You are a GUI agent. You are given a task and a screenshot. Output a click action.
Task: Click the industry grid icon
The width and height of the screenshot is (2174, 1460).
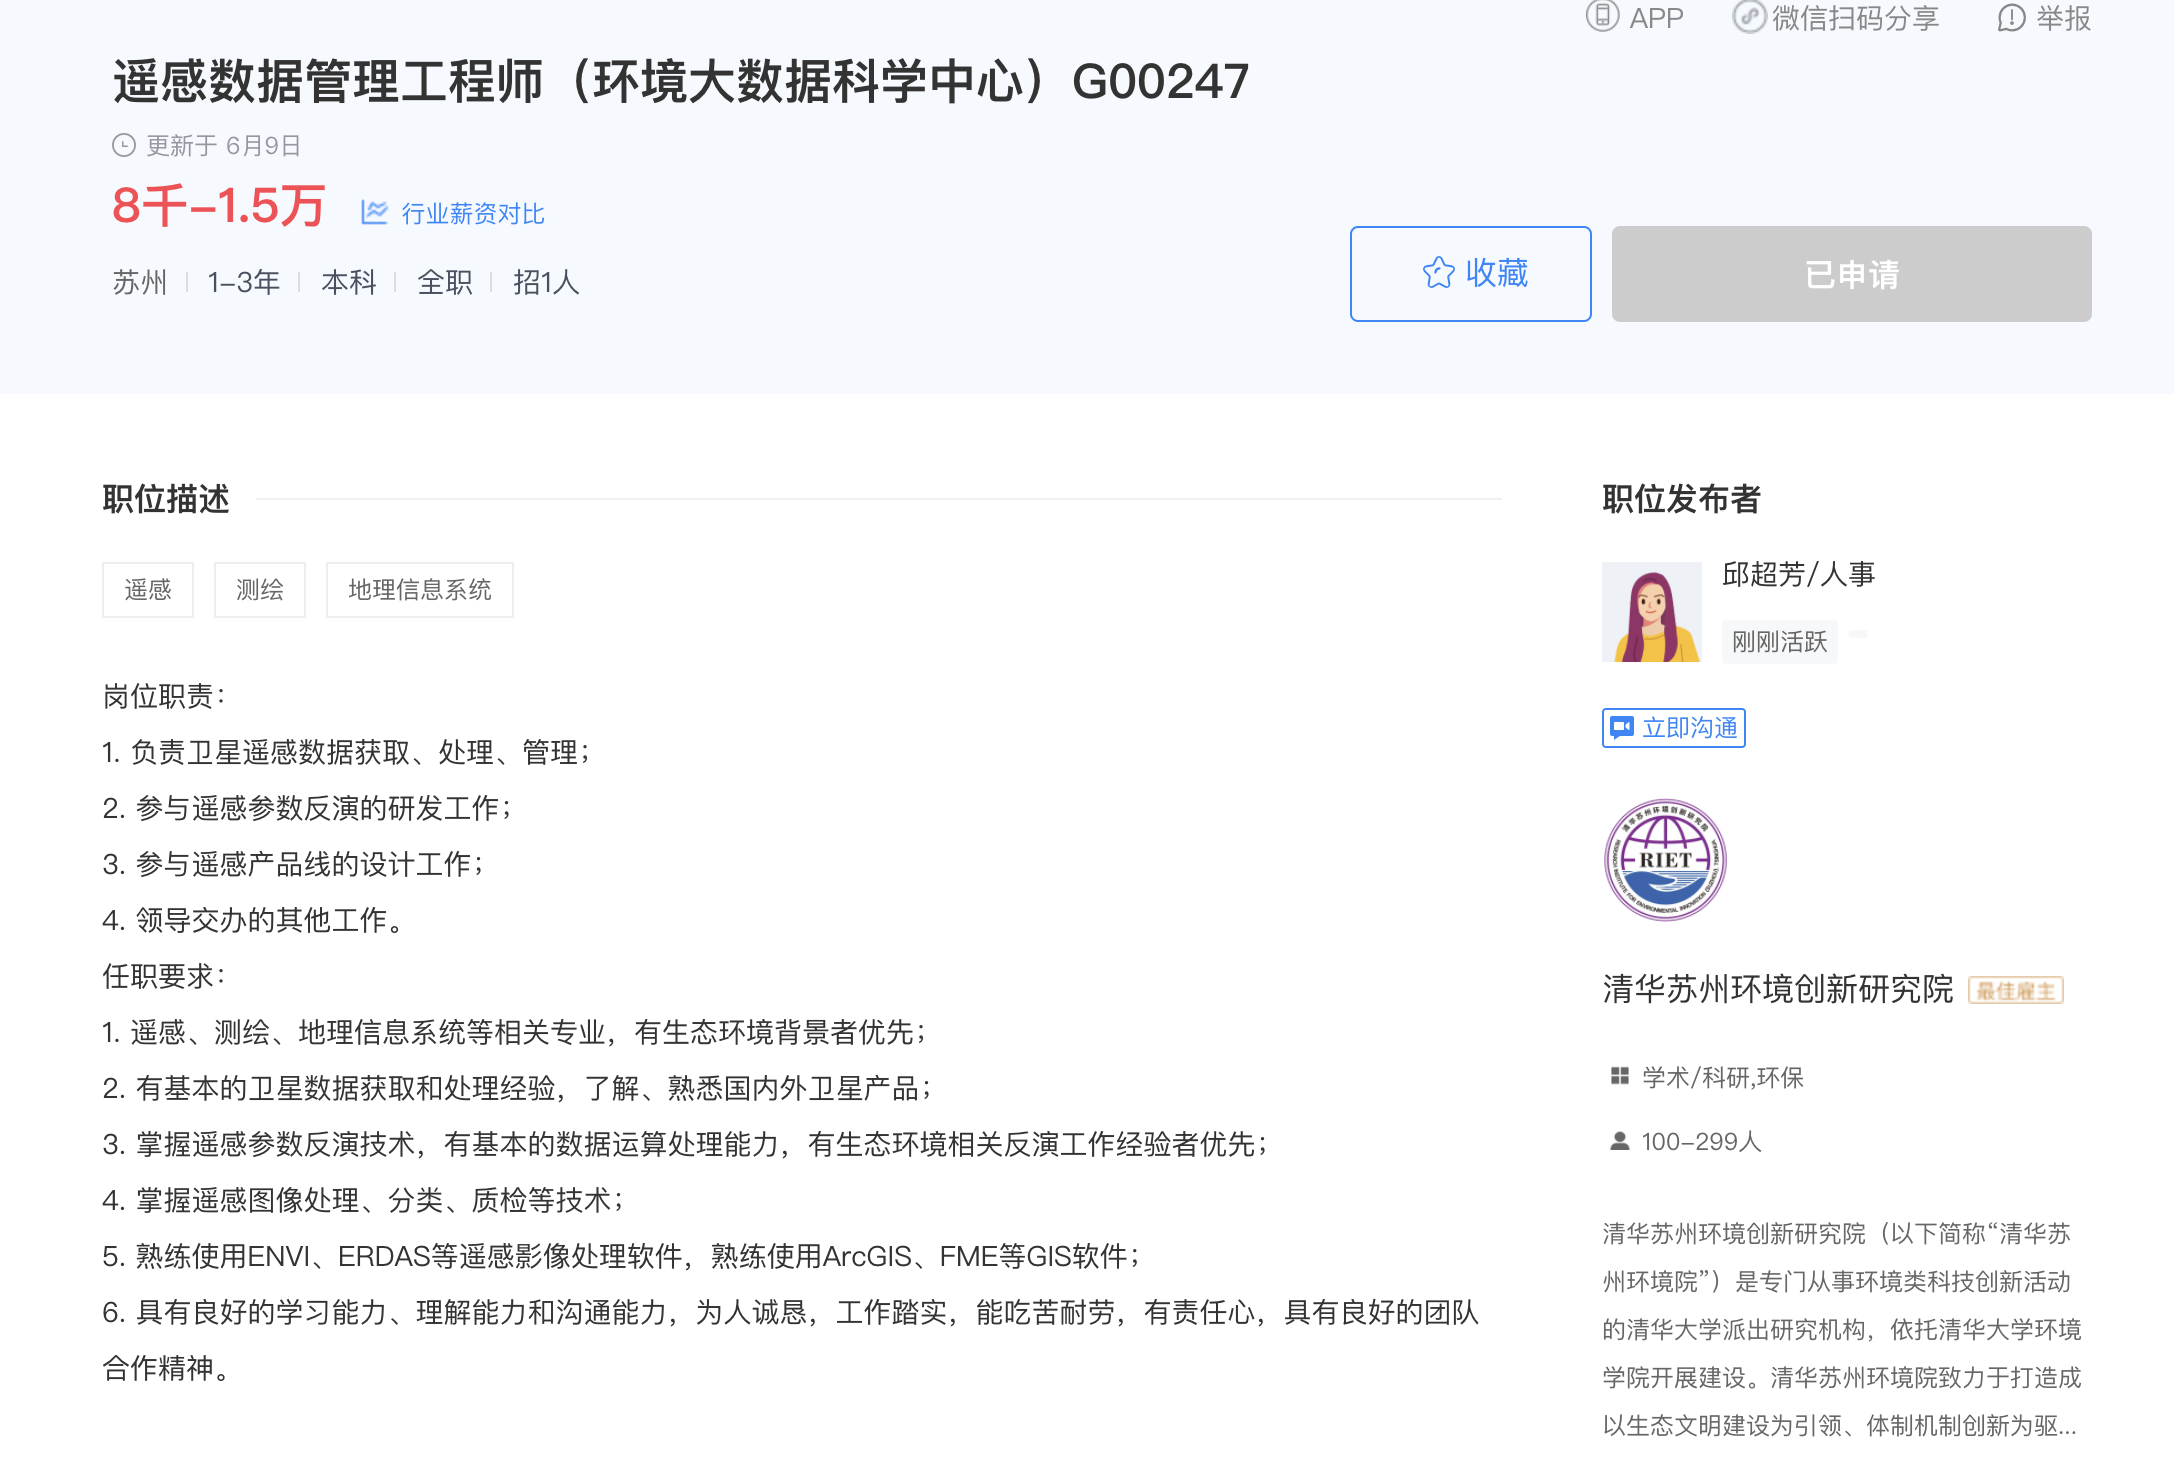tap(1619, 1076)
